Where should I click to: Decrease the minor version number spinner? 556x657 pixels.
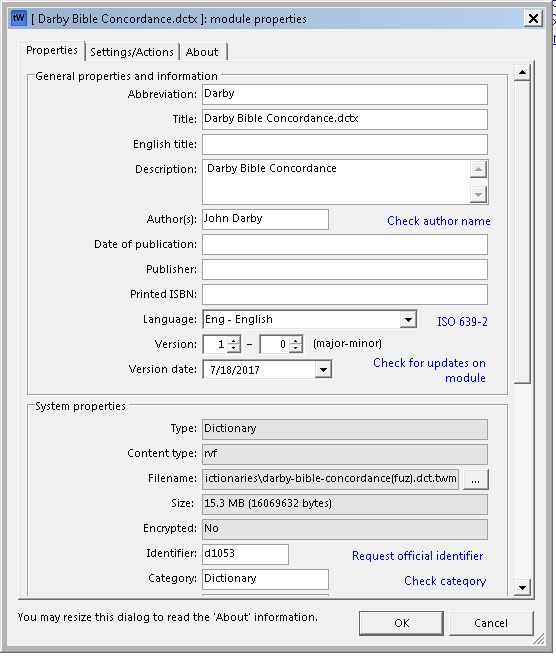point(296,349)
